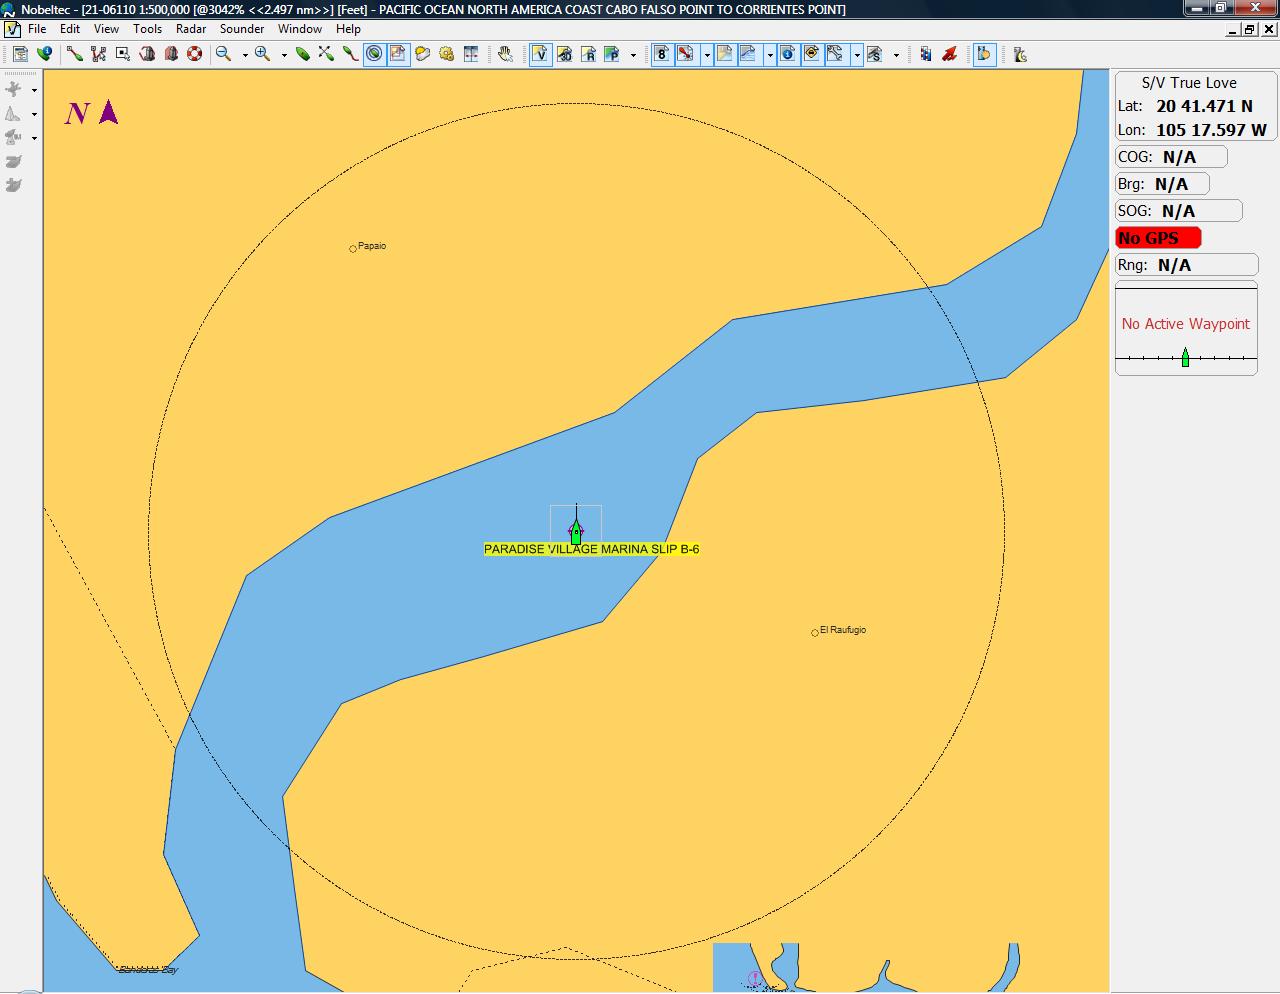
Task: Click the COG N/A readout box
Action: (1171, 157)
